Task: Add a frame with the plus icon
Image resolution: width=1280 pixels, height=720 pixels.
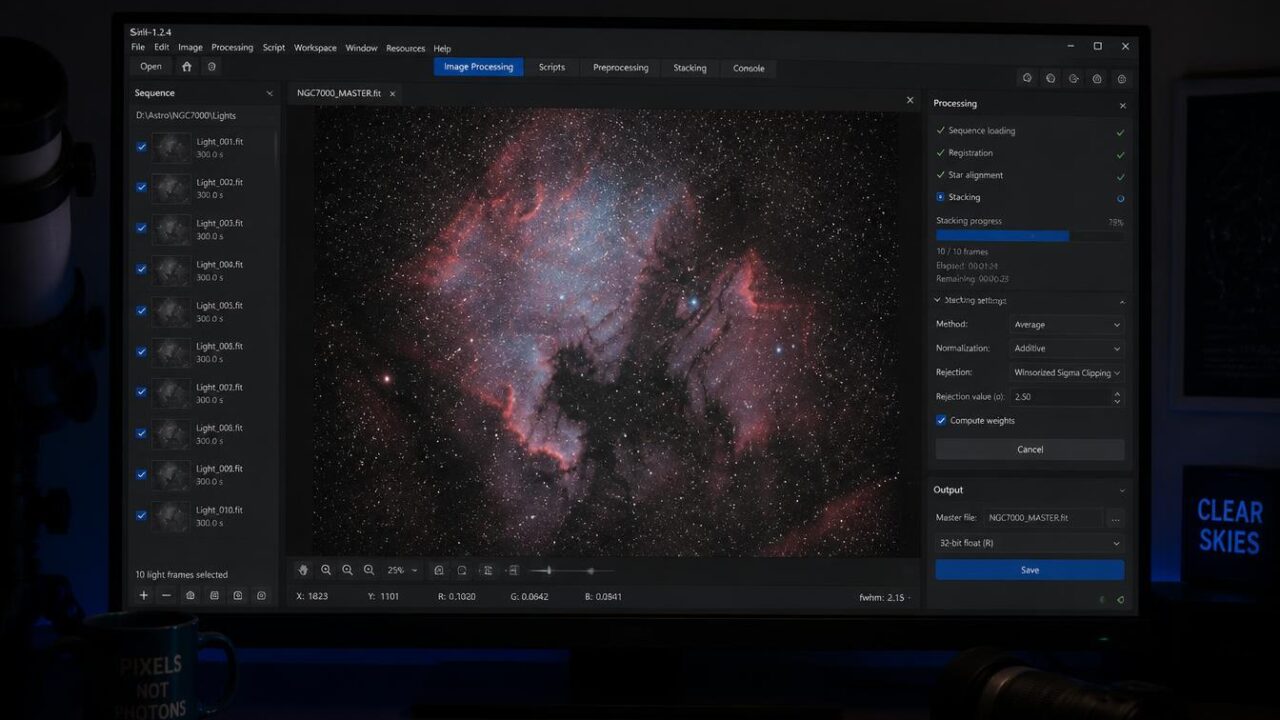Action: (x=144, y=595)
